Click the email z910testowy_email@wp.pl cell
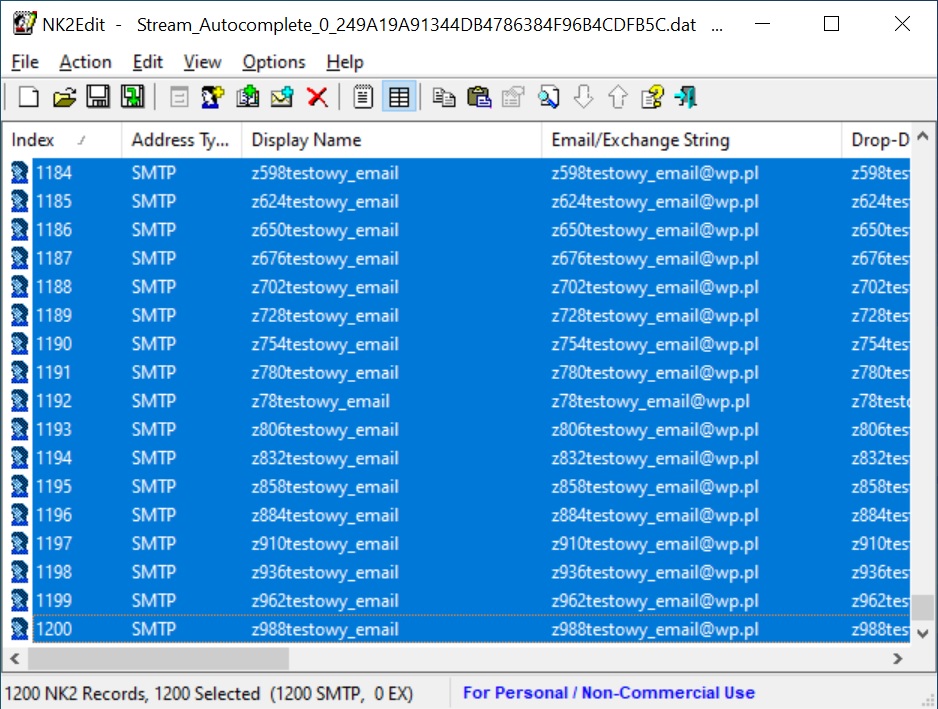Viewport: 938px width, 709px height. coord(654,544)
